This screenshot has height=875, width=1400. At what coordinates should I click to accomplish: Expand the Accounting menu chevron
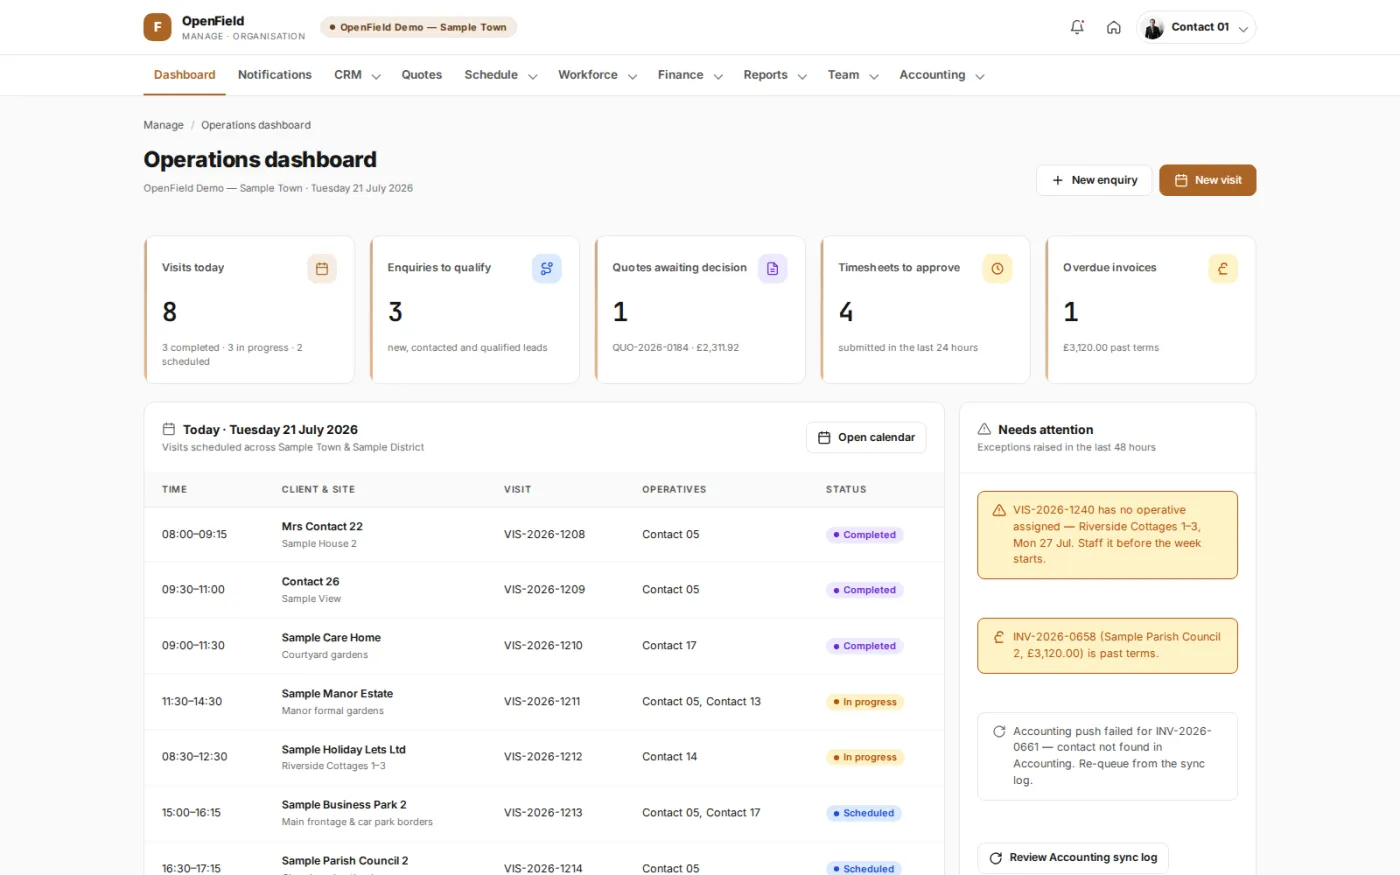tap(979, 76)
